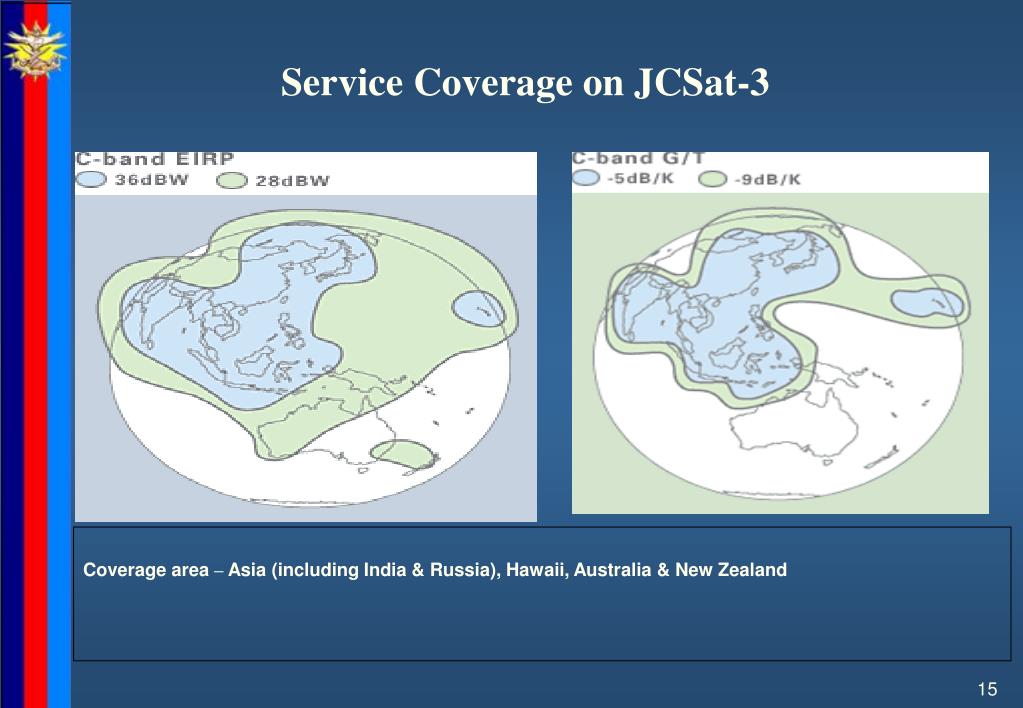This screenshot has height=708, width=1023.
Task: Click the 'C-band G/T' map heading
Action: (639, 159)
